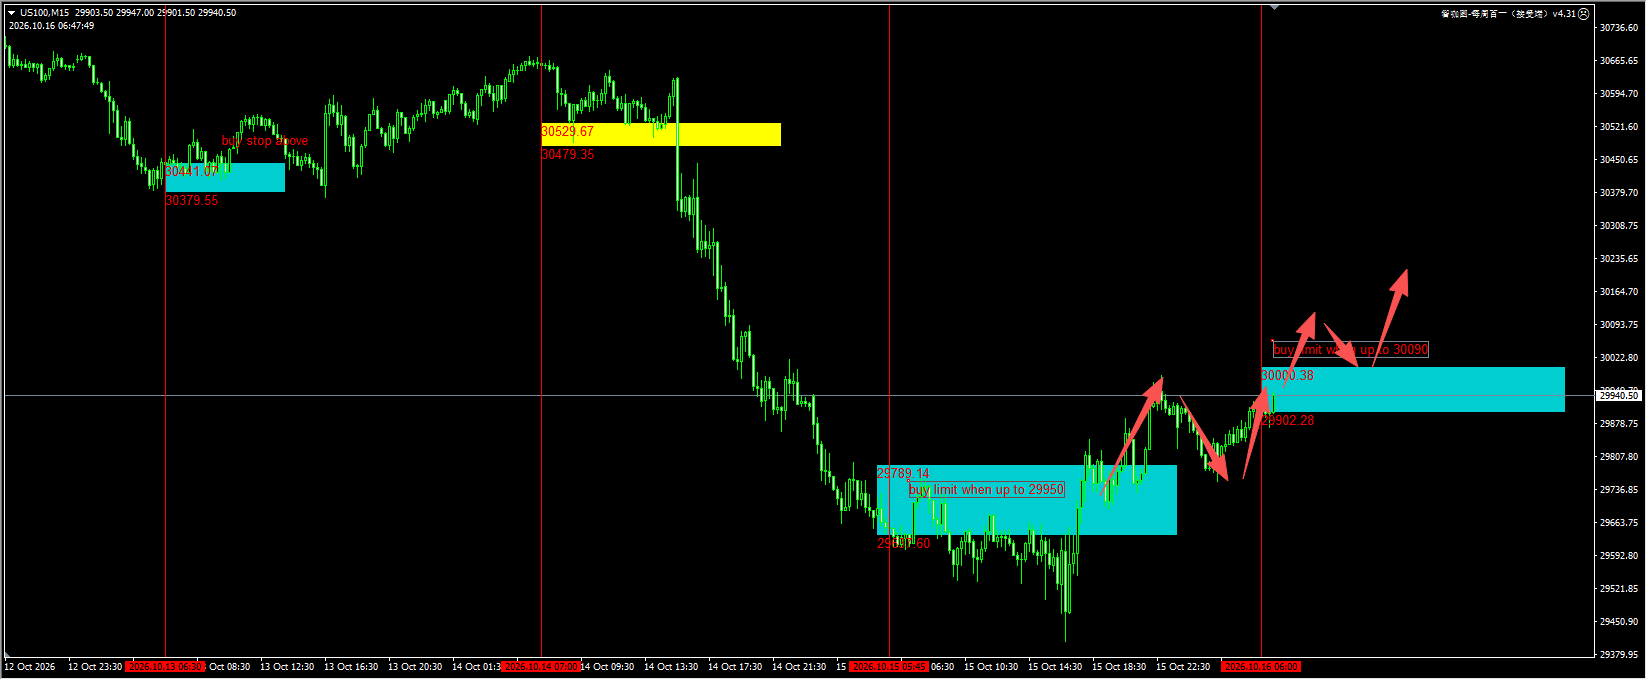This screenshot has width=1647, height=680.
Task: Click the 29379.95 price scale value
Action: 1619,655
